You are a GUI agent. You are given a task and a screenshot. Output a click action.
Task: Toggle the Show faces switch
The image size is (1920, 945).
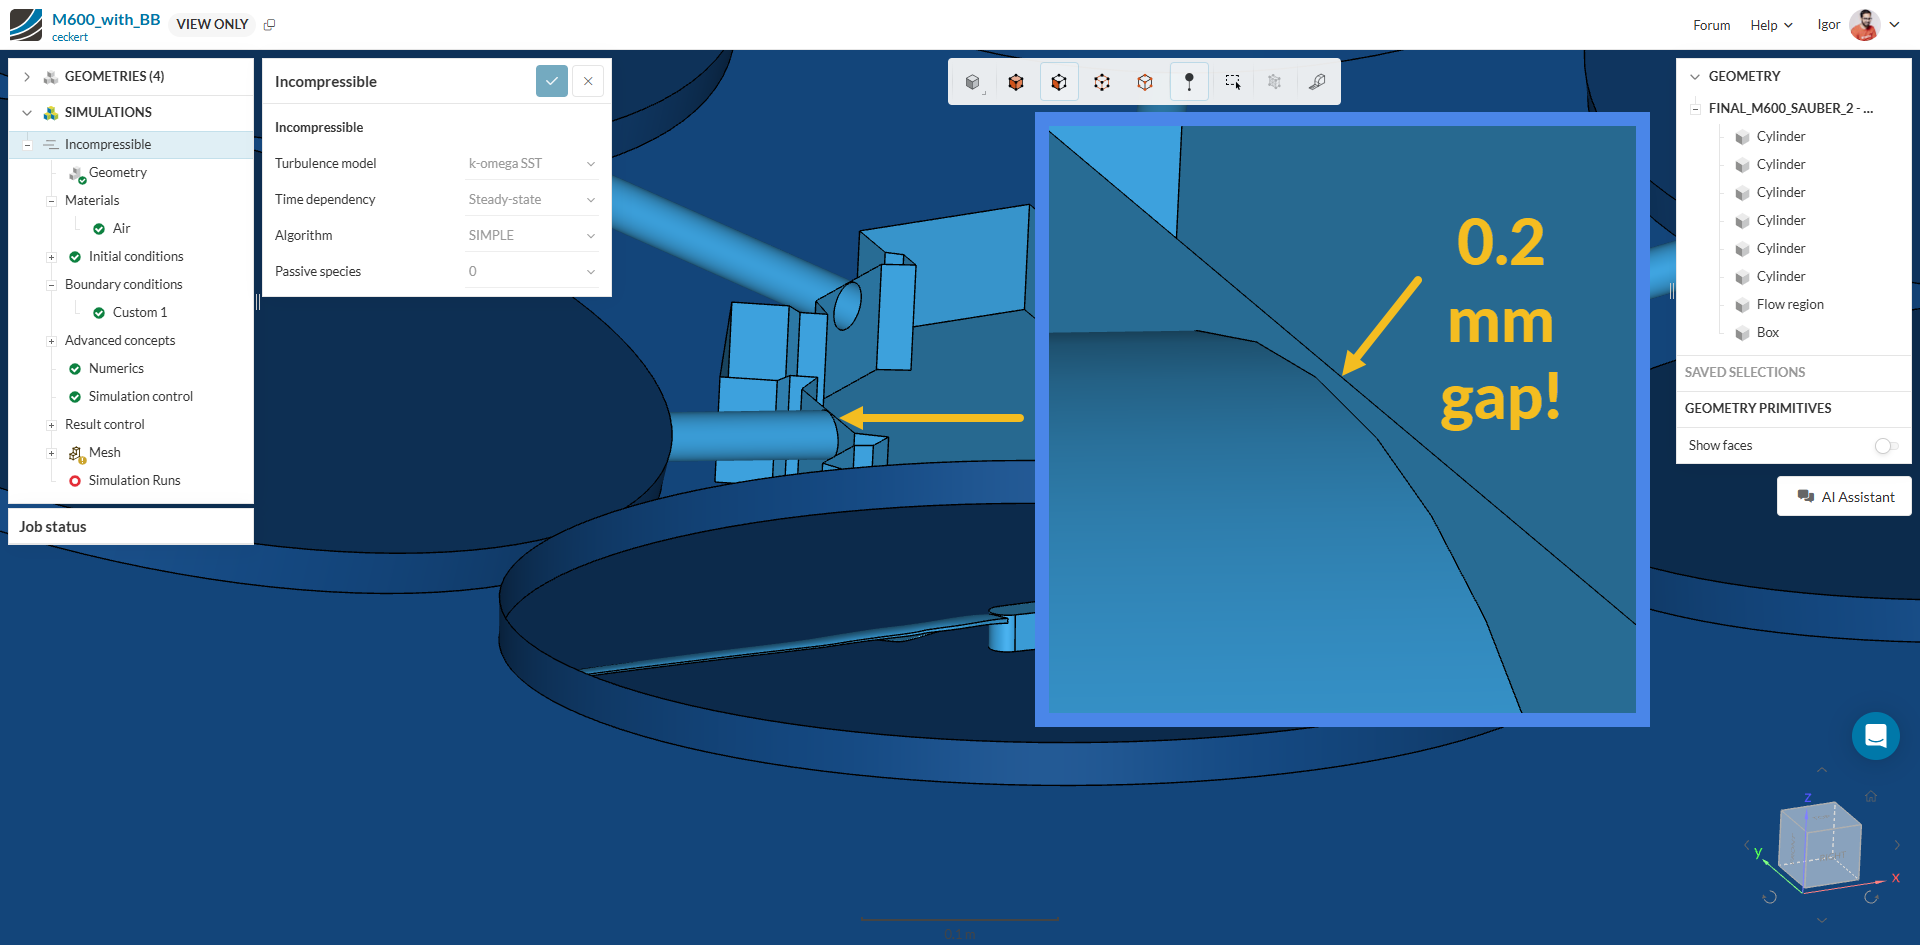click(x=1885, y=446)
